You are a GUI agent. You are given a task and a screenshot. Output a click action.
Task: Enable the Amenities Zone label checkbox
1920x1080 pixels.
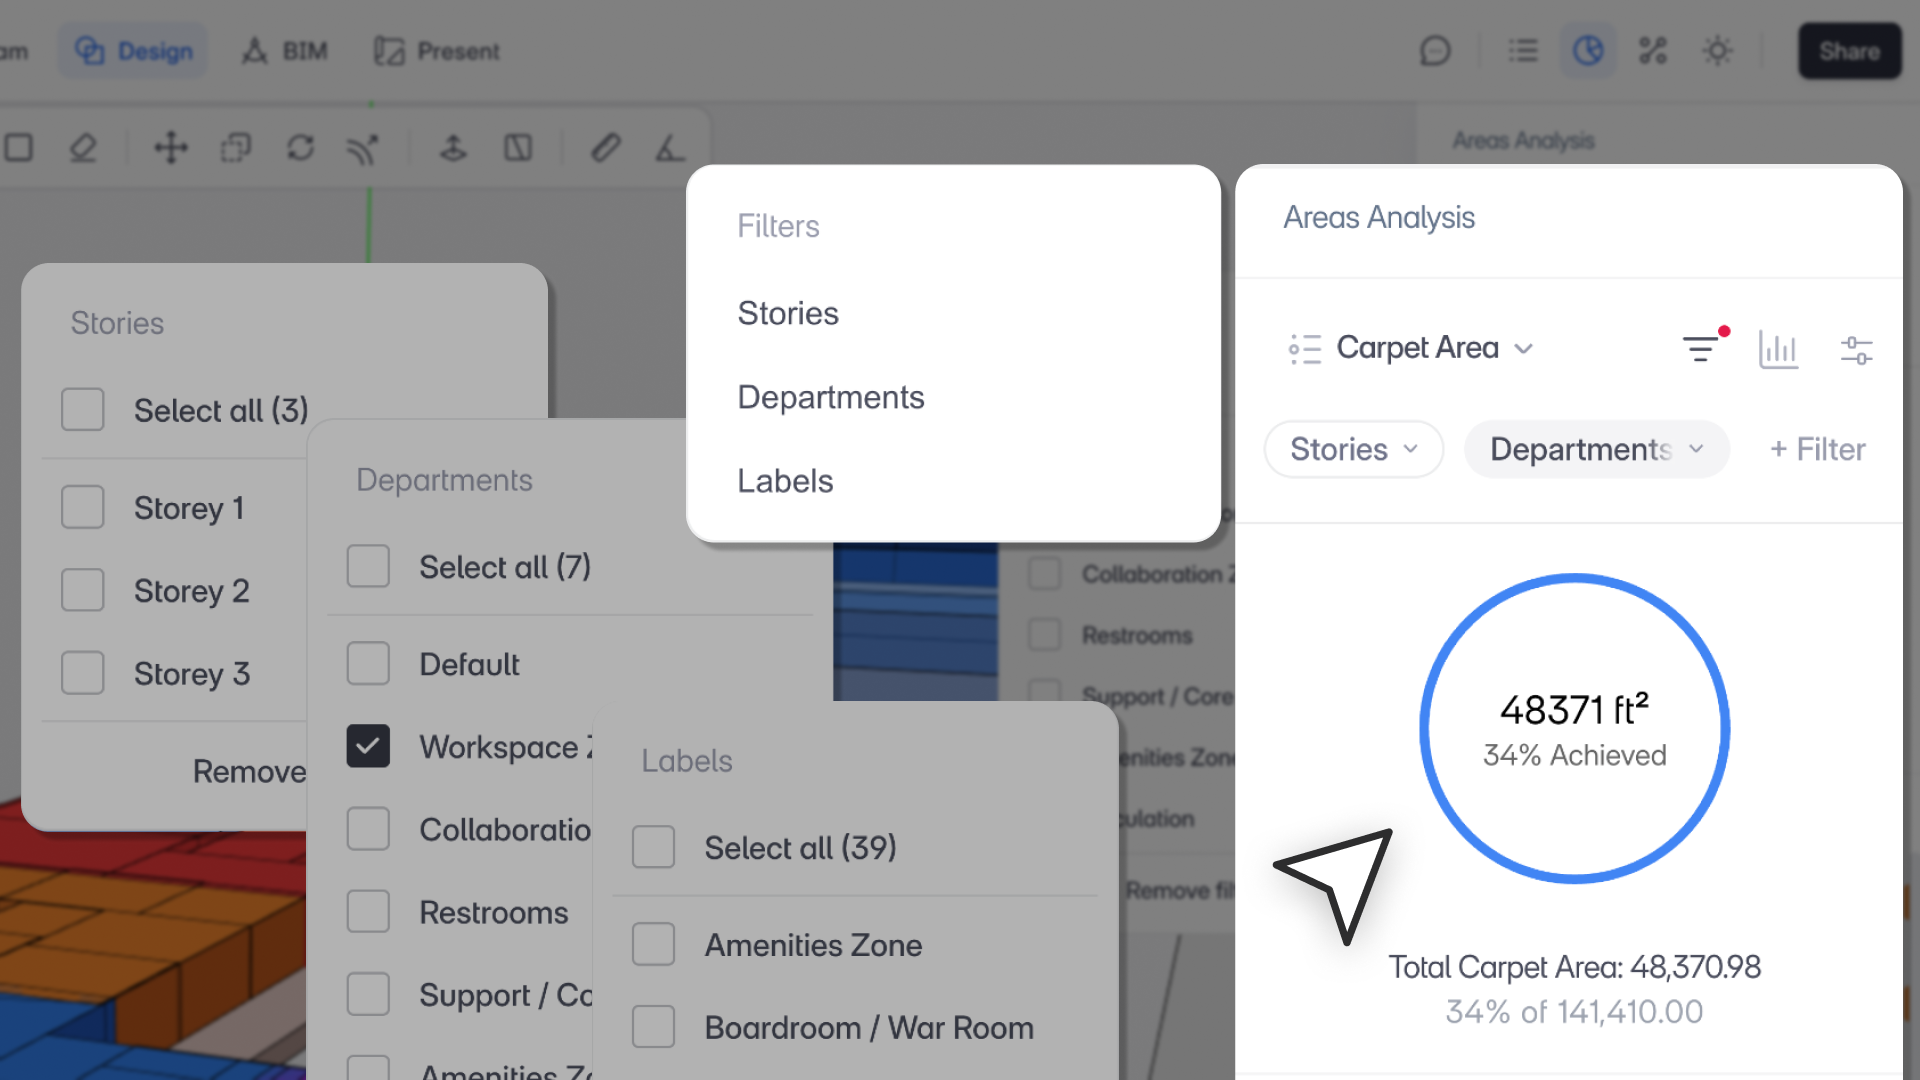pyautogui.click(x=653, y=944)
